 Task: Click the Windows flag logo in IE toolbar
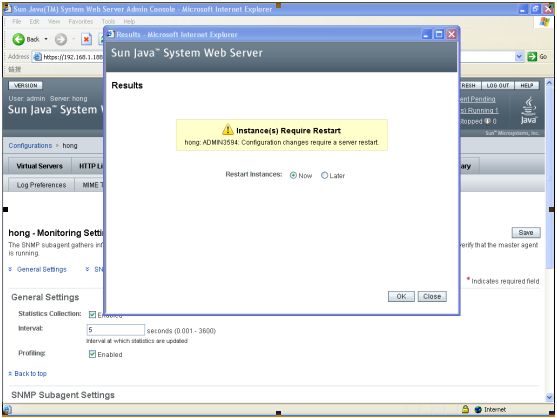[x=544, y=22]
